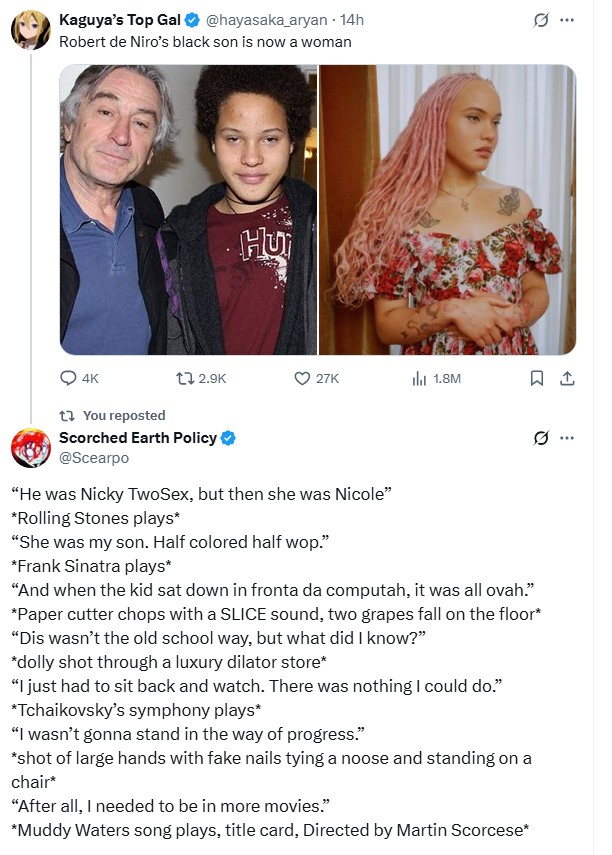Click the @Scearpo handle

[94, 457]
